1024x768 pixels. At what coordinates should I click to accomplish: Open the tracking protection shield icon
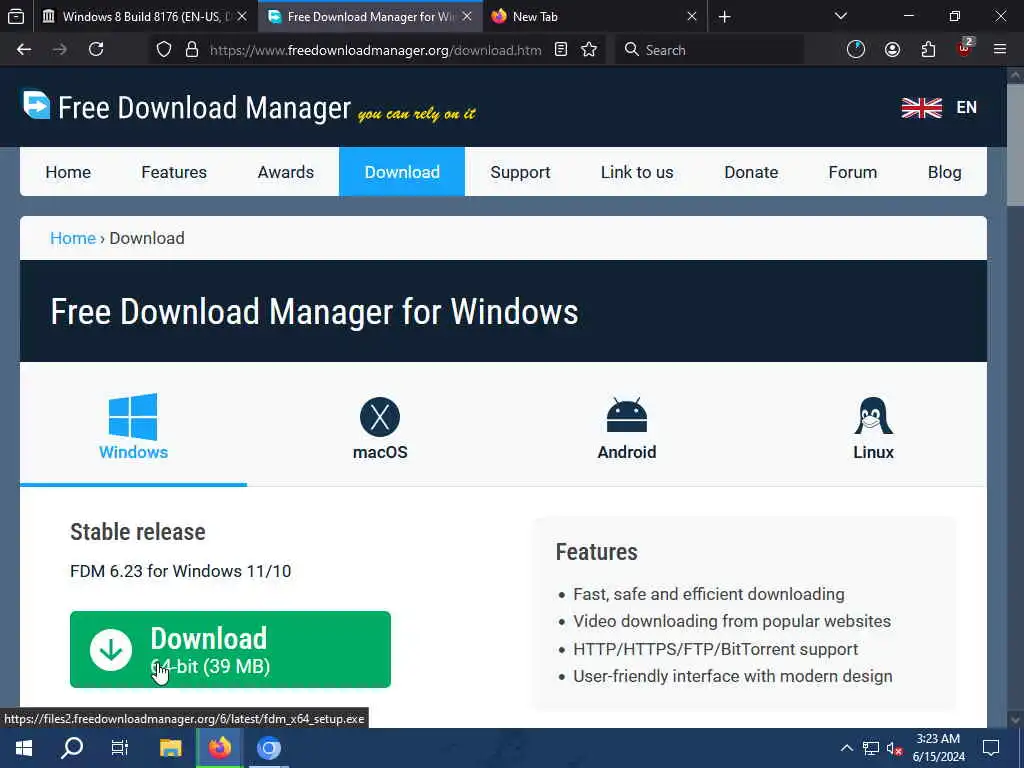coord(164,50)
